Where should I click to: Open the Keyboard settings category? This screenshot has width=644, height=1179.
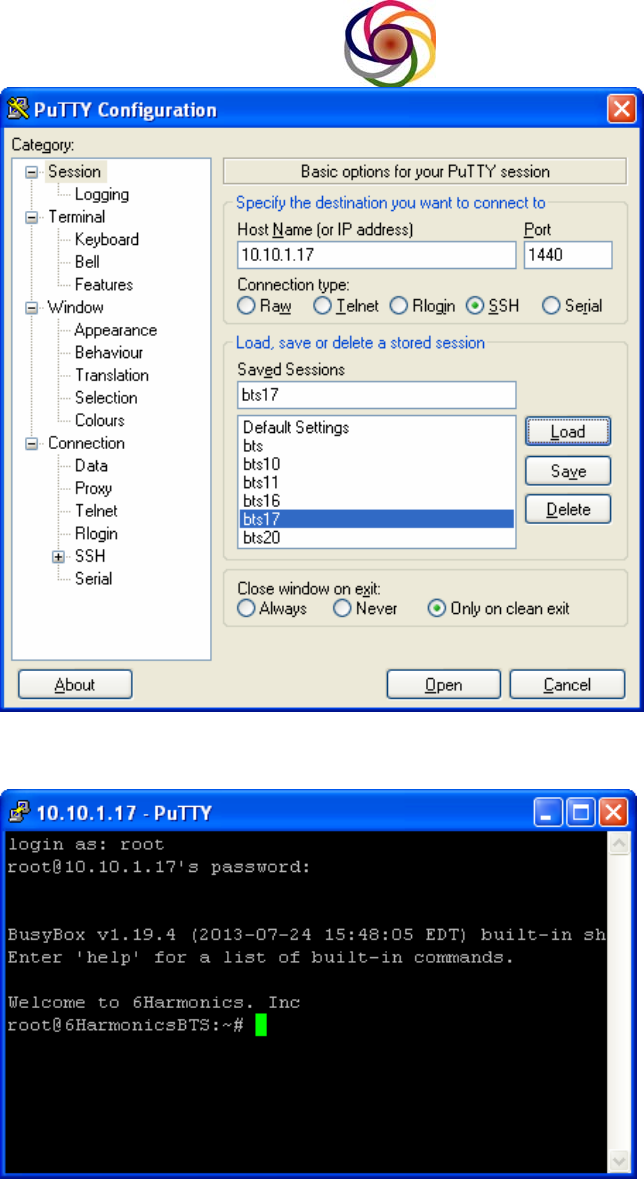pos(107,240)
